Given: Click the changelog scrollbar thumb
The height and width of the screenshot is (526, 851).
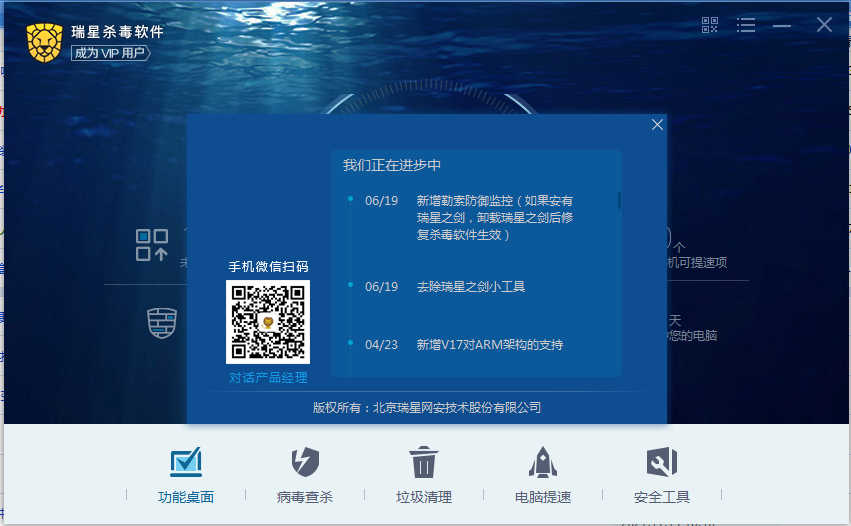Looking at the screenshot, I should [619, 200].
